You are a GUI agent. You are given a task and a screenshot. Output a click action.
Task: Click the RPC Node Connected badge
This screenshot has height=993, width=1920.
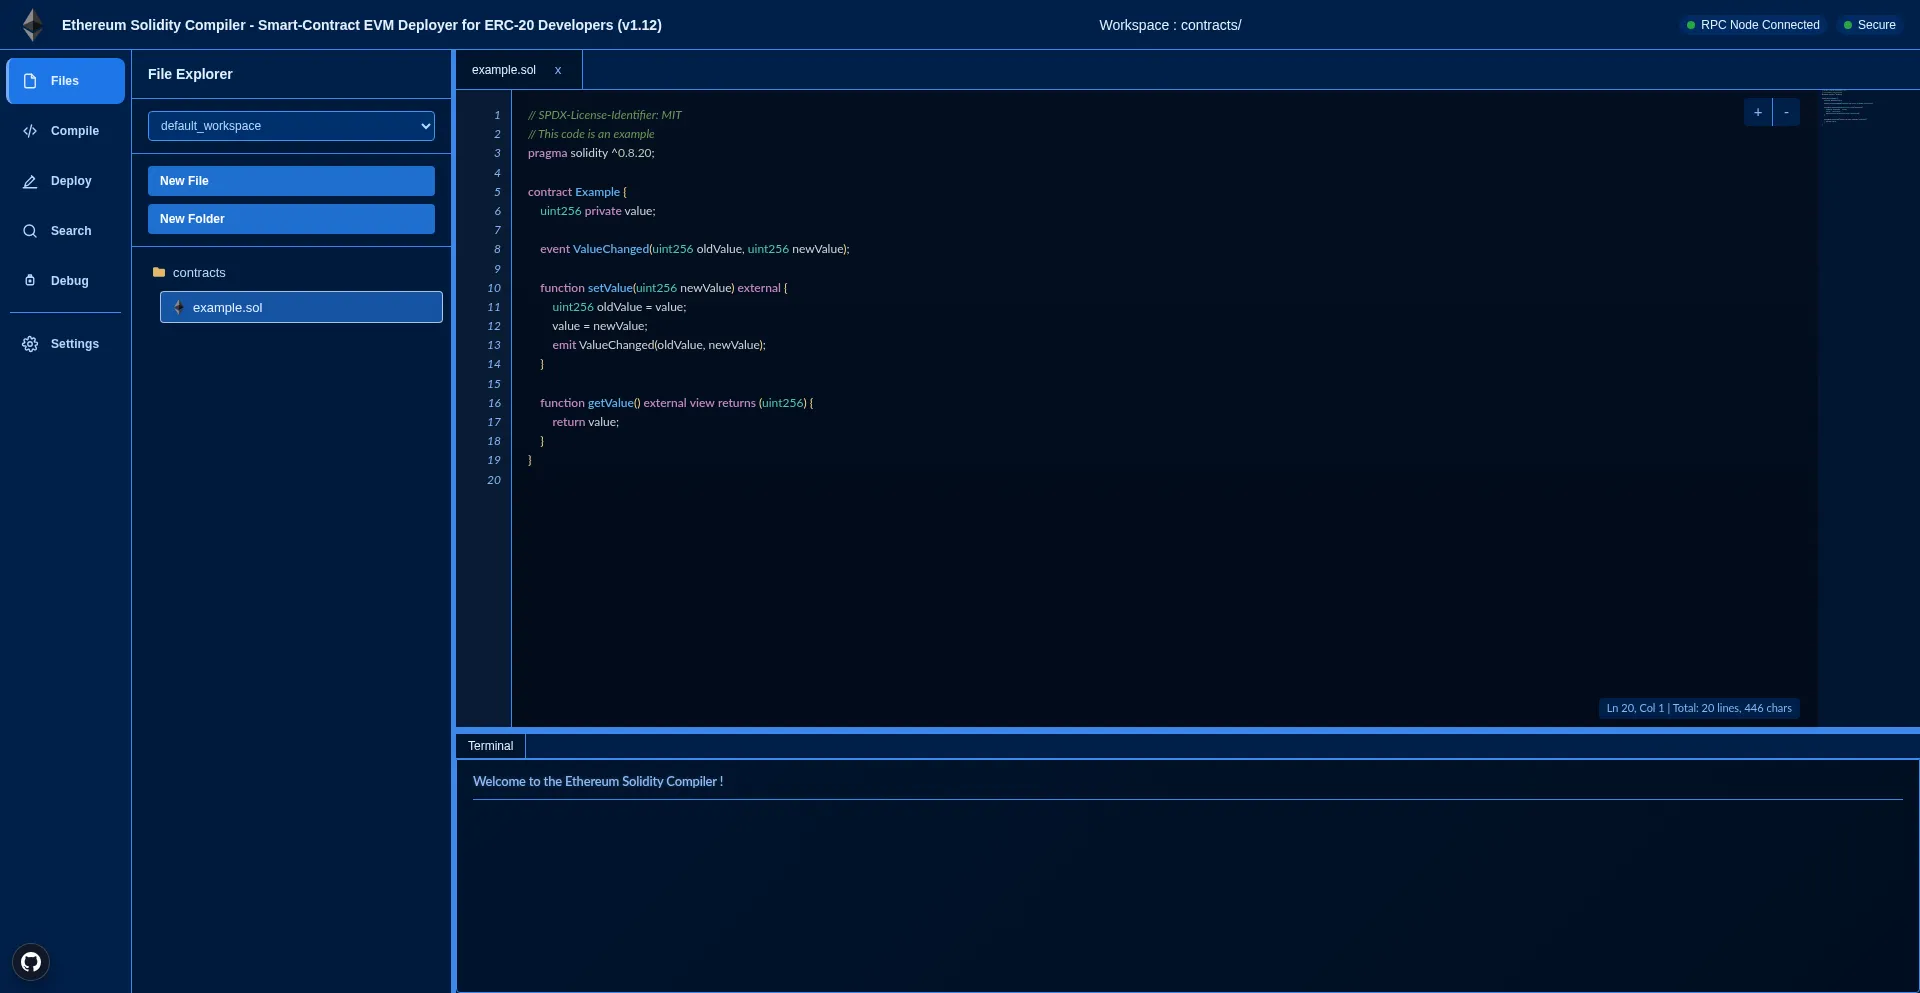(1753, 25)
